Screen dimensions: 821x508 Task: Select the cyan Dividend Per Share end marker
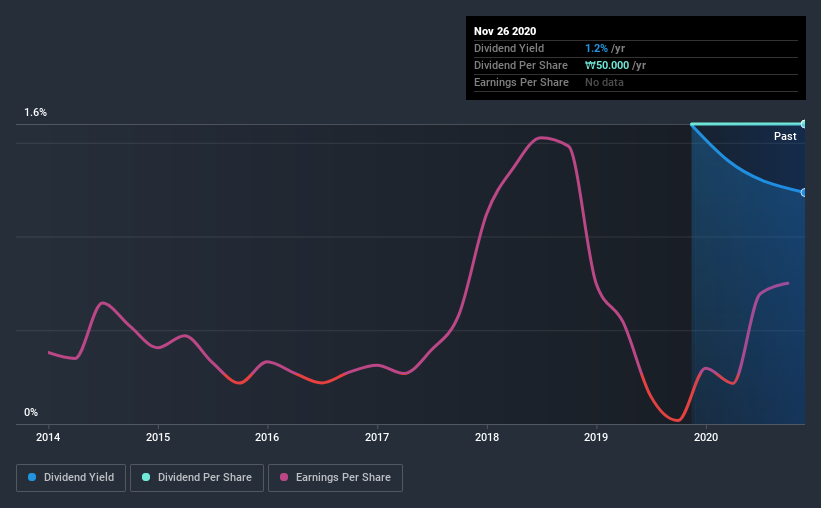click(x=803, y=124)
